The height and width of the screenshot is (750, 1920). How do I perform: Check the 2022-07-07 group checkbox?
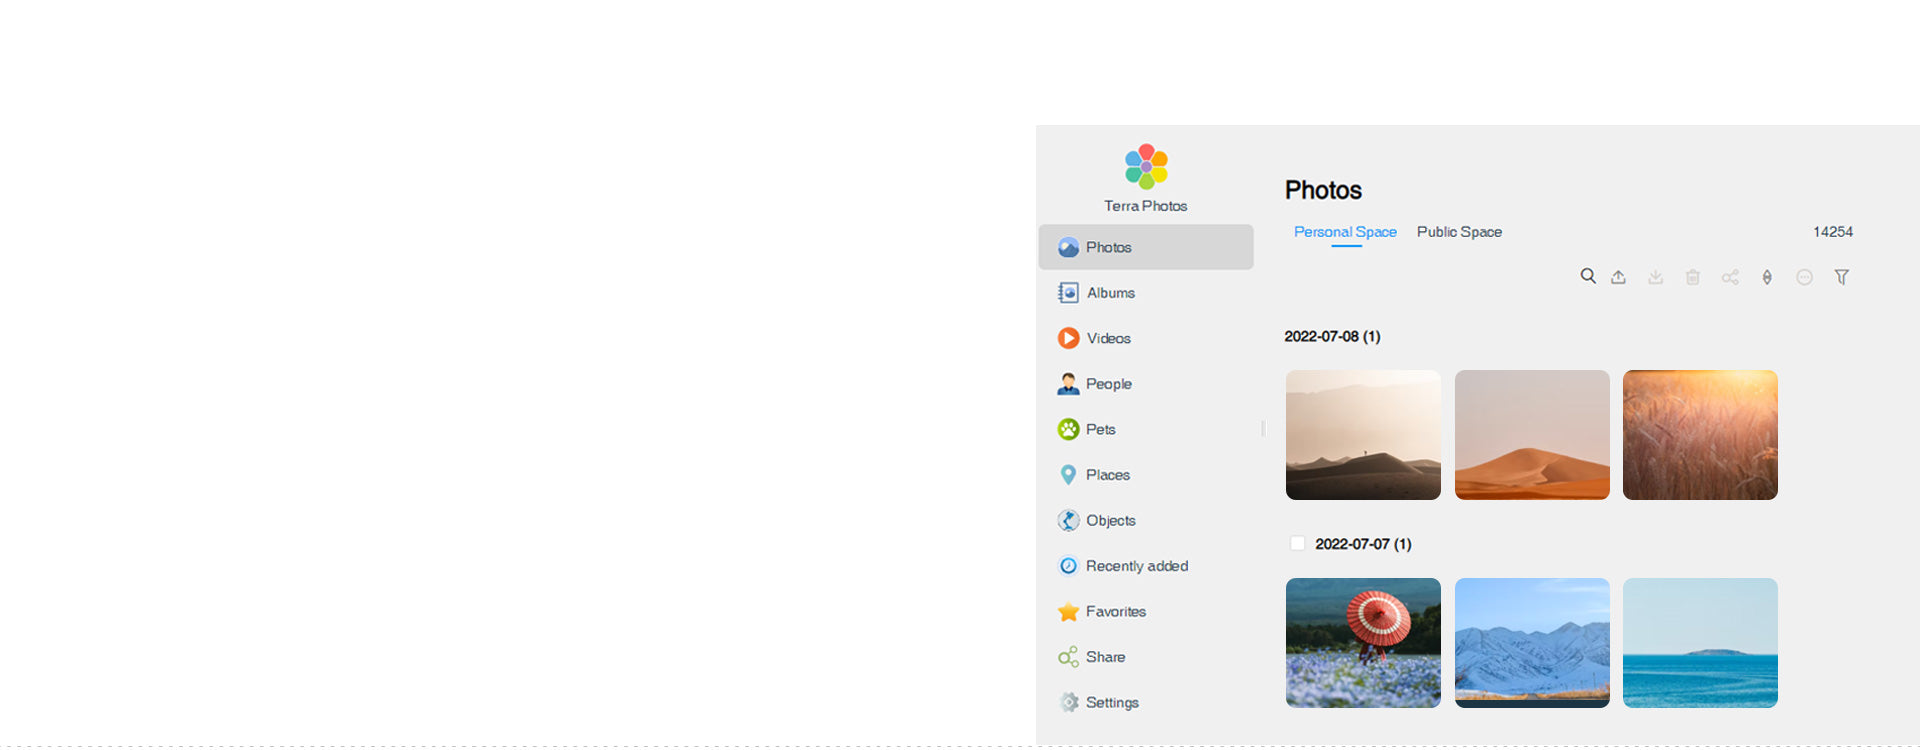[1297, 543]
